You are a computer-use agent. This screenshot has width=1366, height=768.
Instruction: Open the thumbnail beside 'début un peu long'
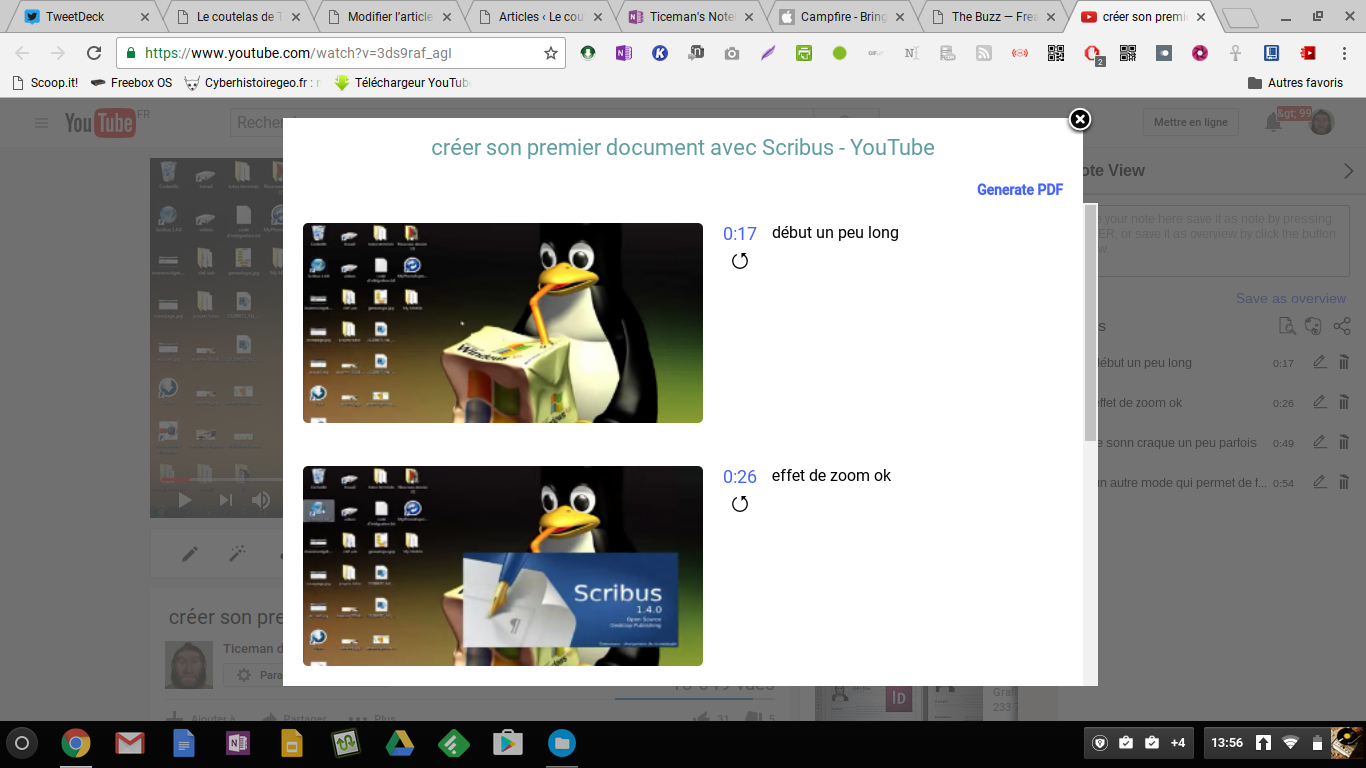click(503, 323)
